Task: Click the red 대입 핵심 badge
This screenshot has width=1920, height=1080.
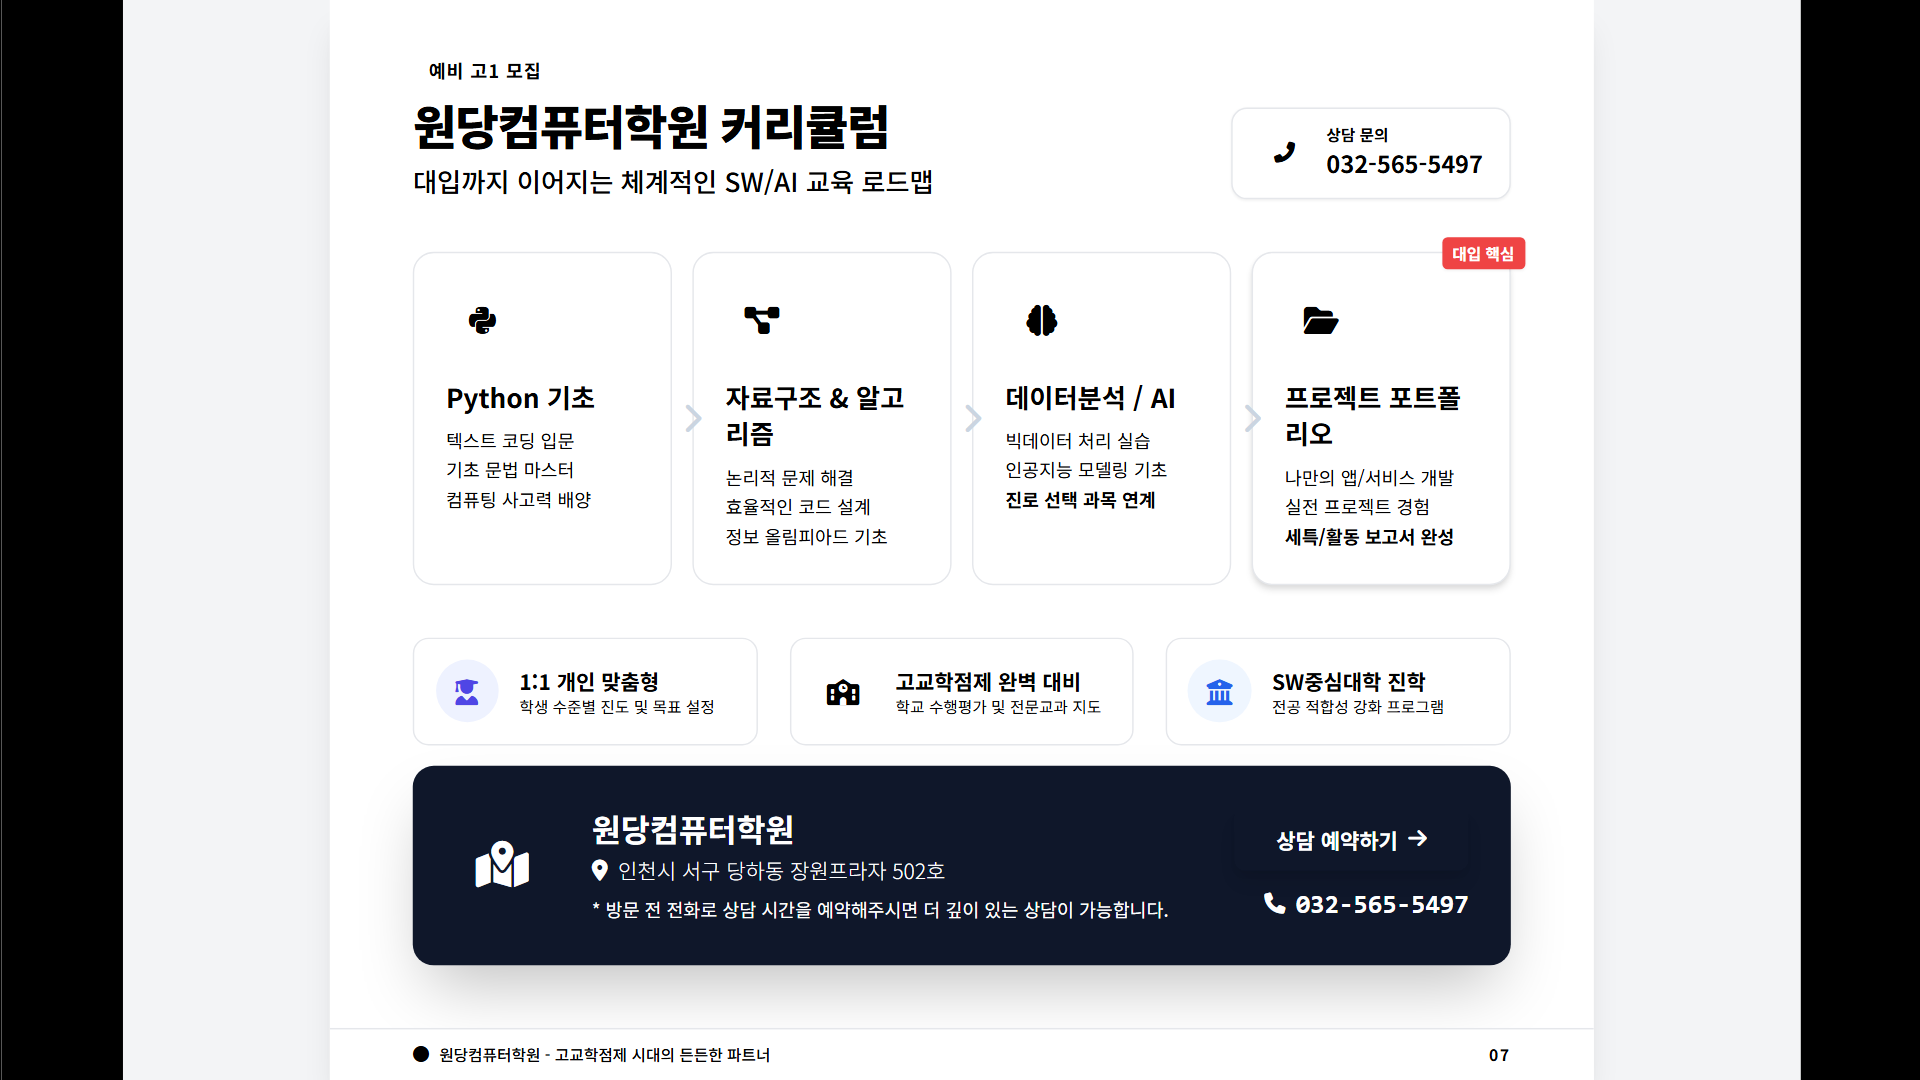Action: click(1482, 254)
